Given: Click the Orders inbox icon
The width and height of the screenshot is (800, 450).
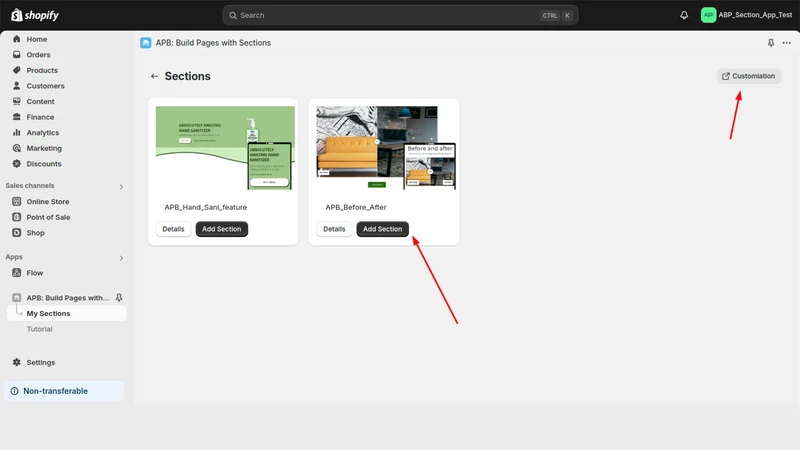Looking at the screenshot, I should (16, 55).
